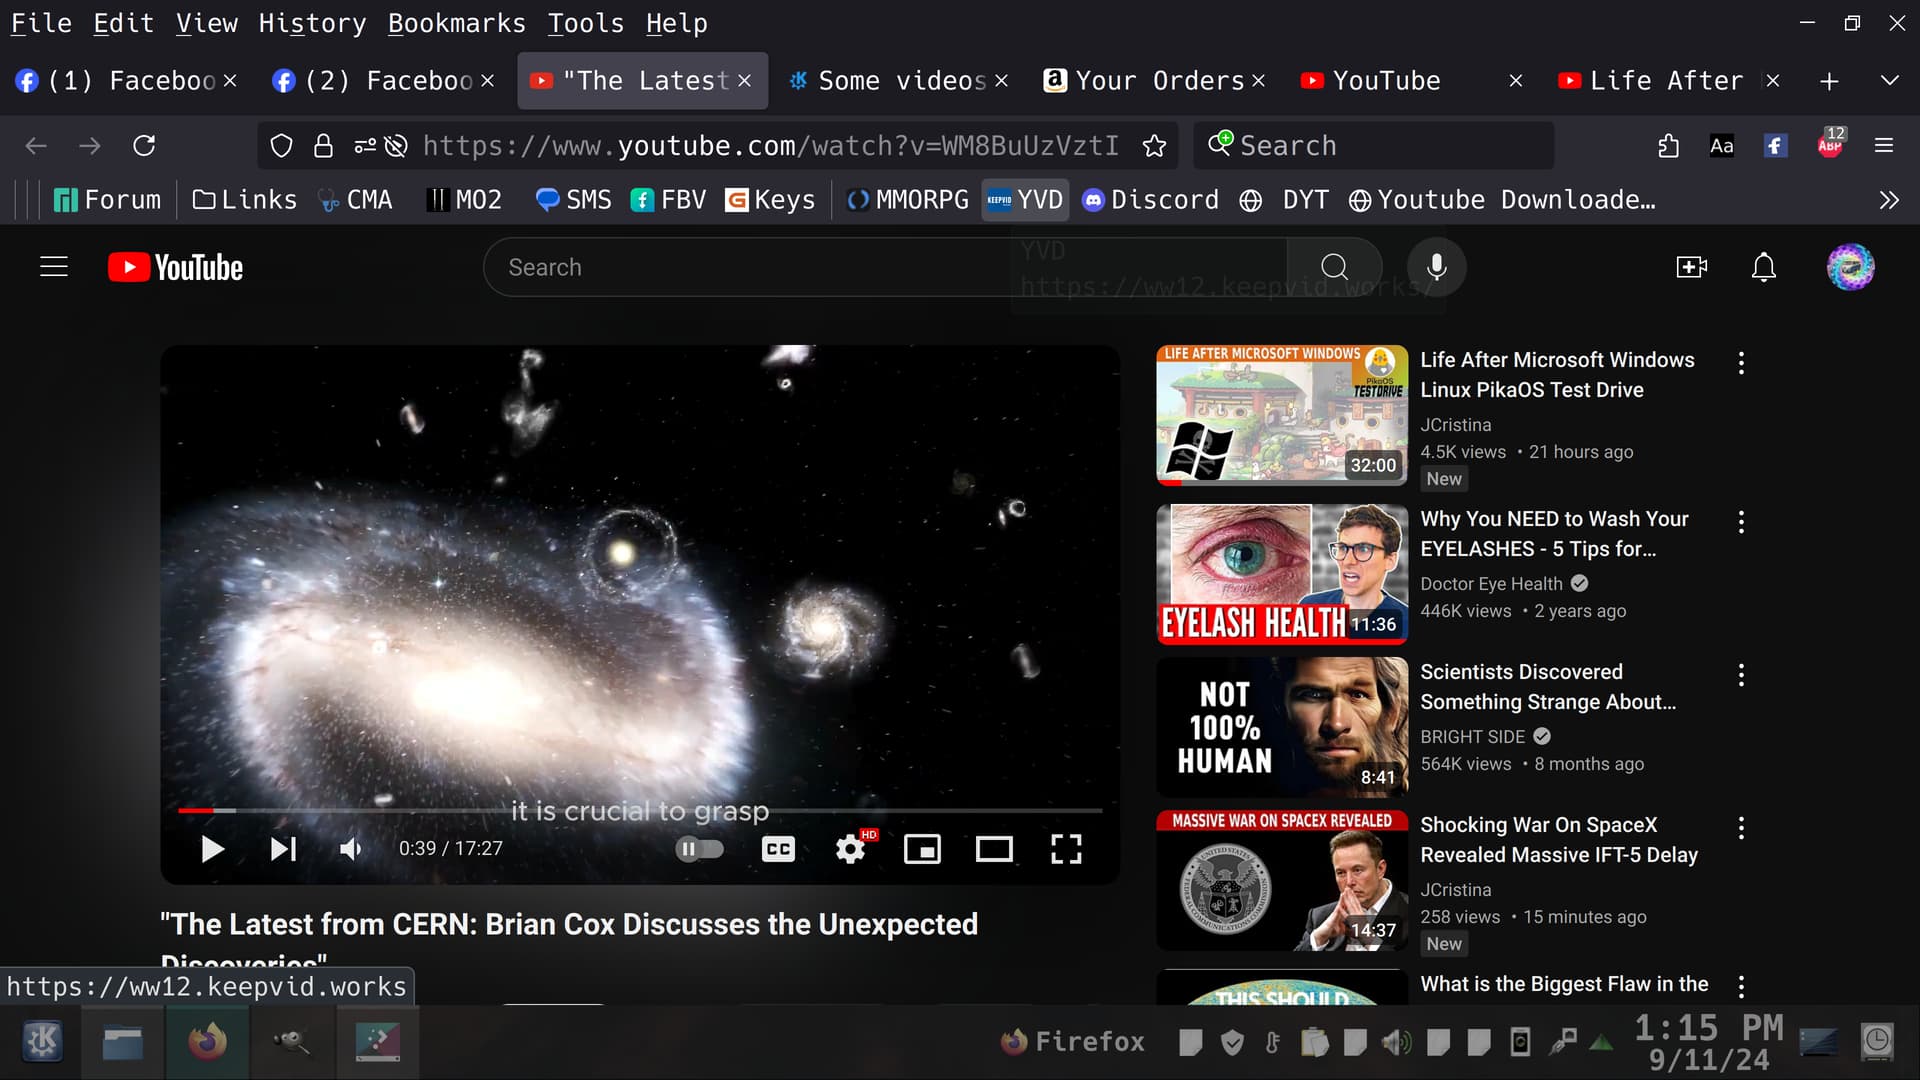Click the Firefox Search field
The width and height of the screenshot is (1920, 1080).
(x=1373, y=146)
